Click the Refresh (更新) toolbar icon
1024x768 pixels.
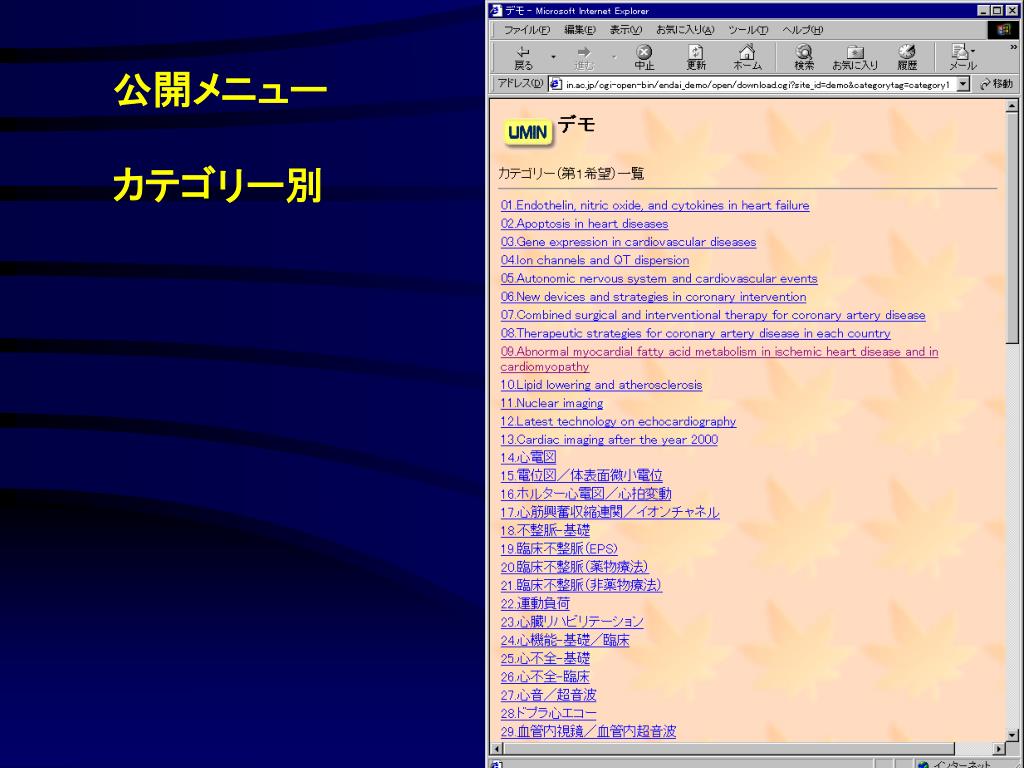tap(696, 57)
